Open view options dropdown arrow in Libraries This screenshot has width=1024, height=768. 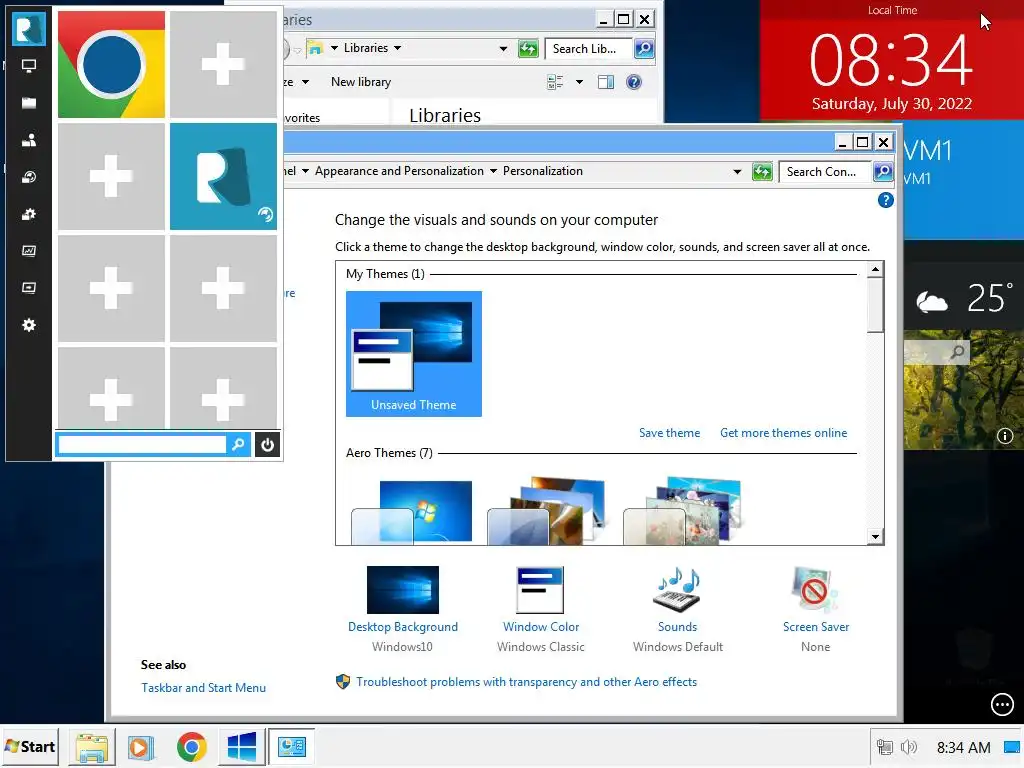(579, 82)
